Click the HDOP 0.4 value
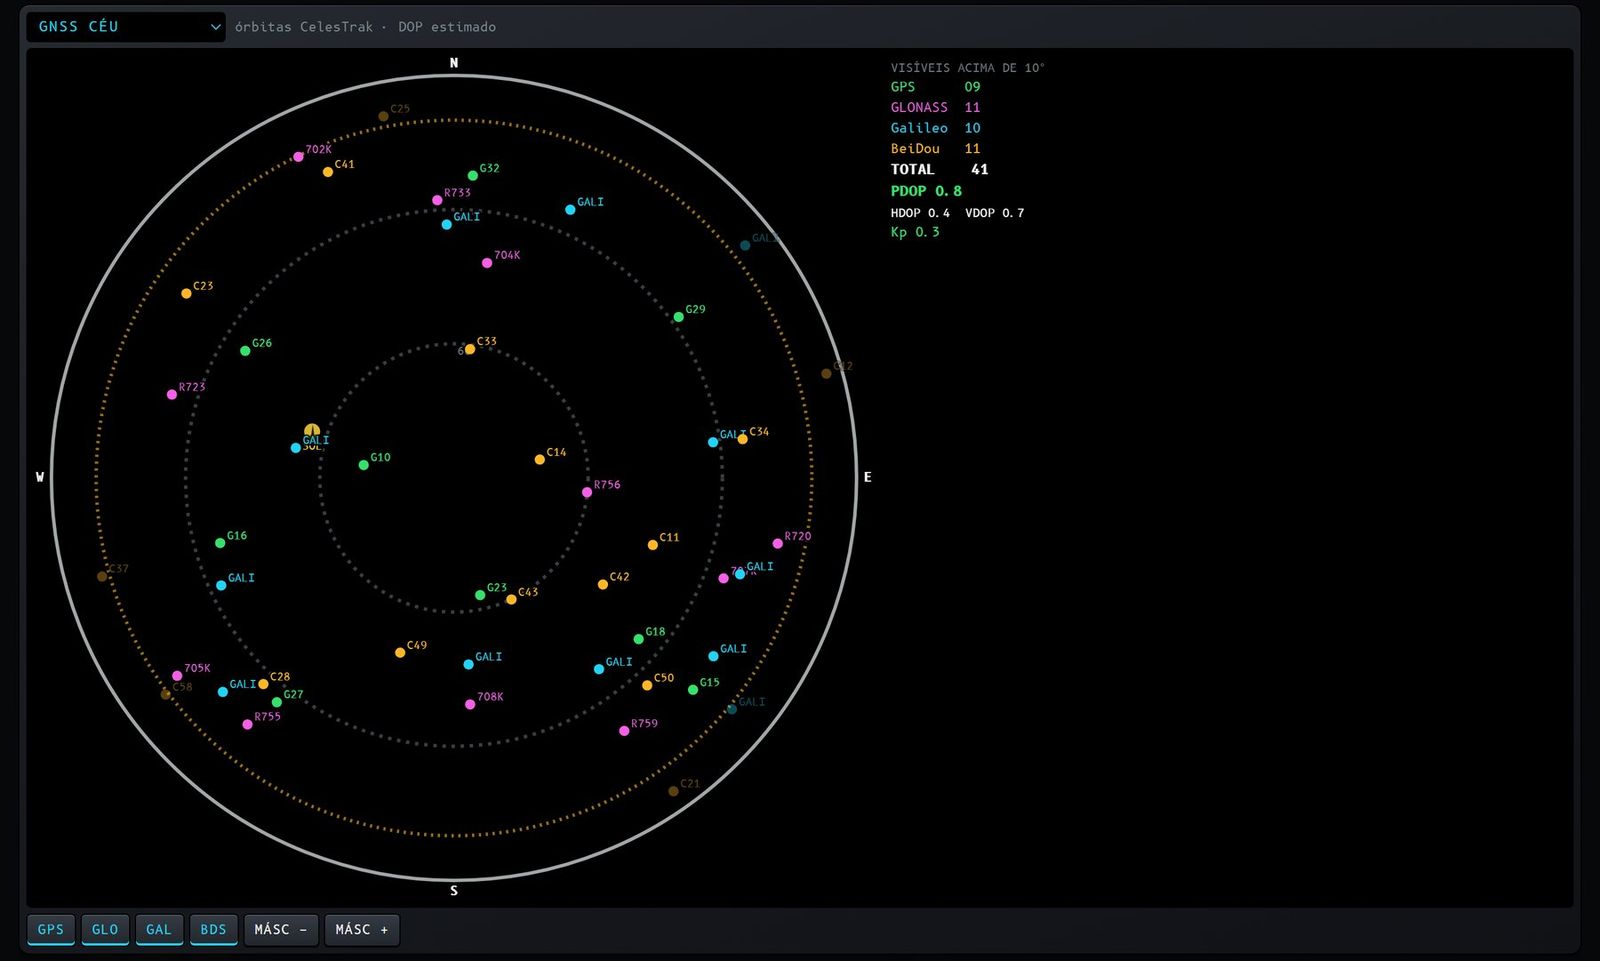Viewport: 1600px width, 961px height. (920, 213)
